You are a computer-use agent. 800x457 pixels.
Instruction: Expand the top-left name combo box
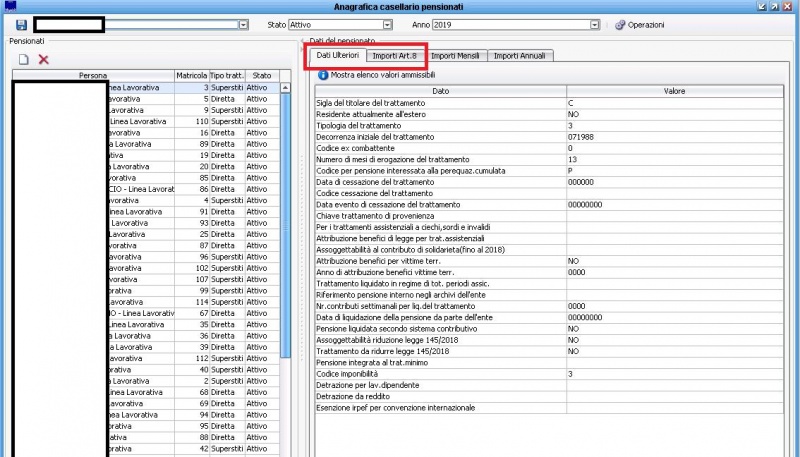click(x=243, y=24)
